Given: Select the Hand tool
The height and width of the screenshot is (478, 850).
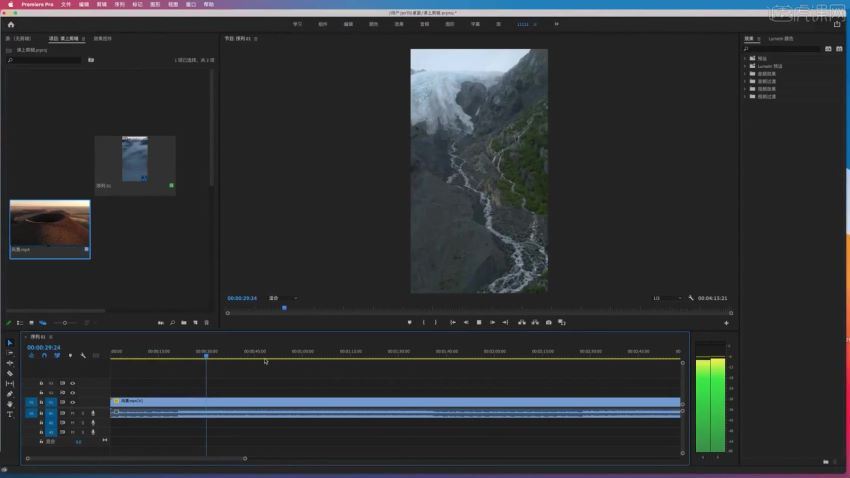Looking at the screenshot, I should pos(10,404).
